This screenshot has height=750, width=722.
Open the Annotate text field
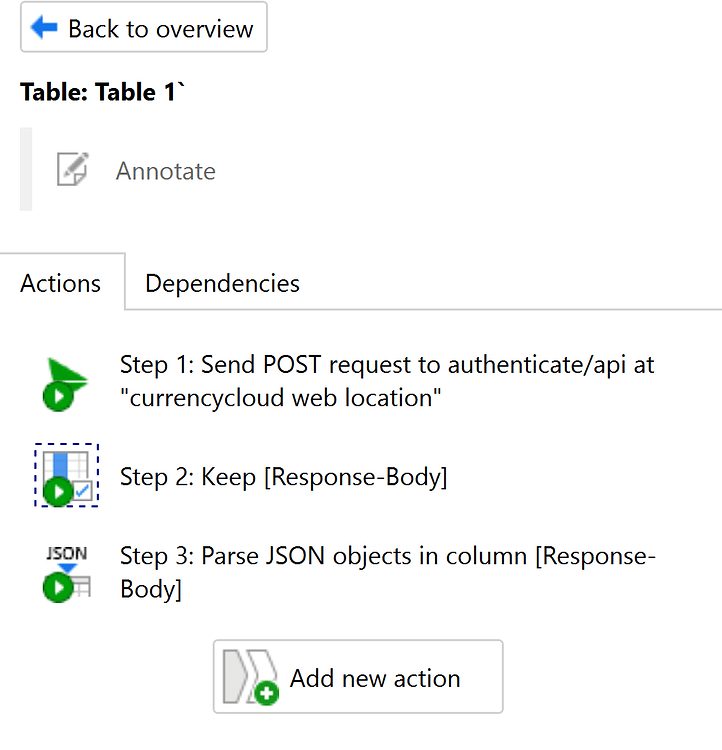[166, 171]
